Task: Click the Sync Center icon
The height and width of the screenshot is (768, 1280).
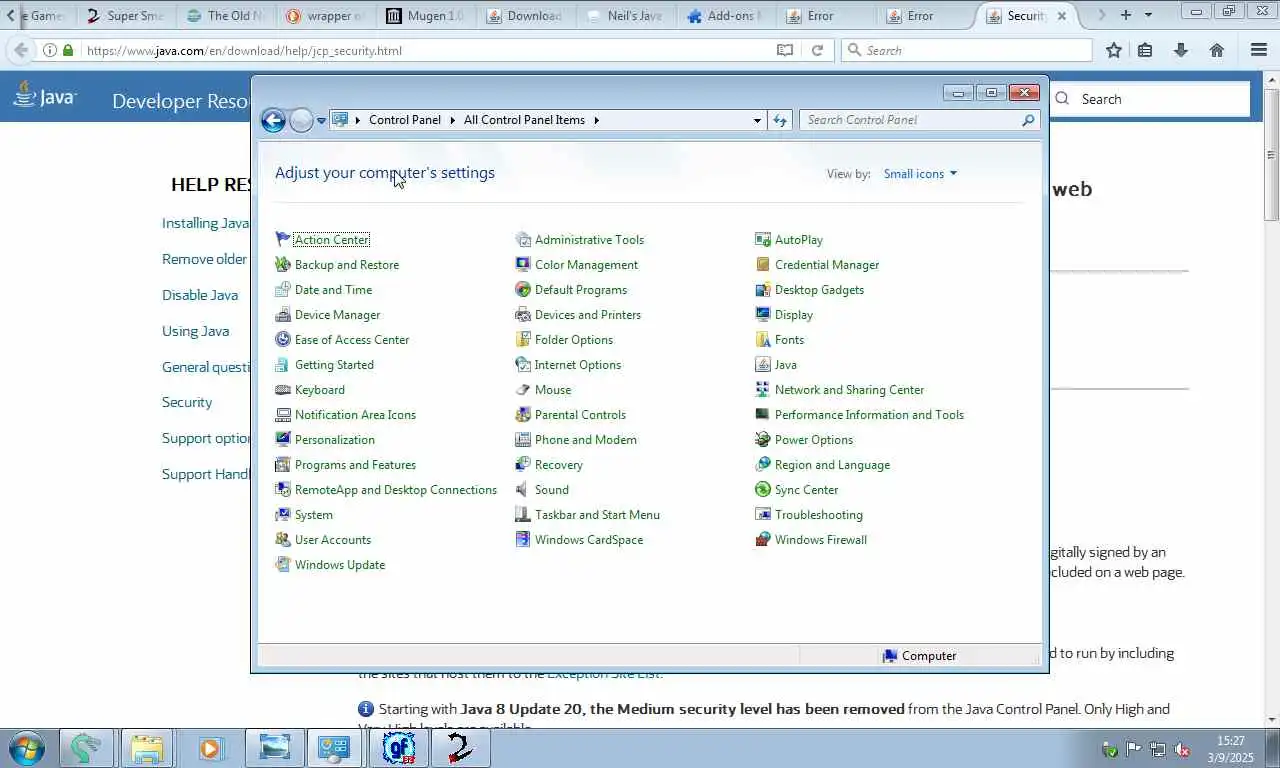Action: coord(763,490)
